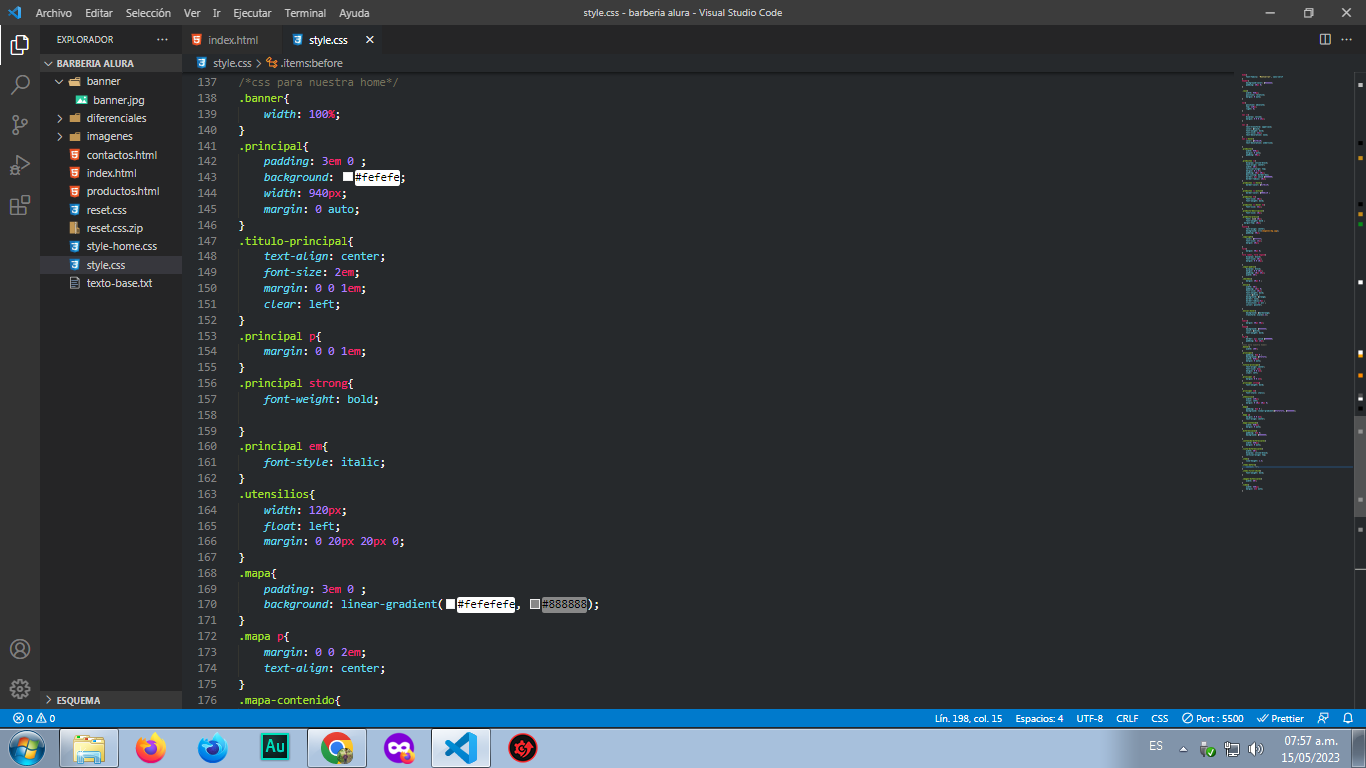Show hidden system tray icons
1366x768 pixels.
point(1184,749)
